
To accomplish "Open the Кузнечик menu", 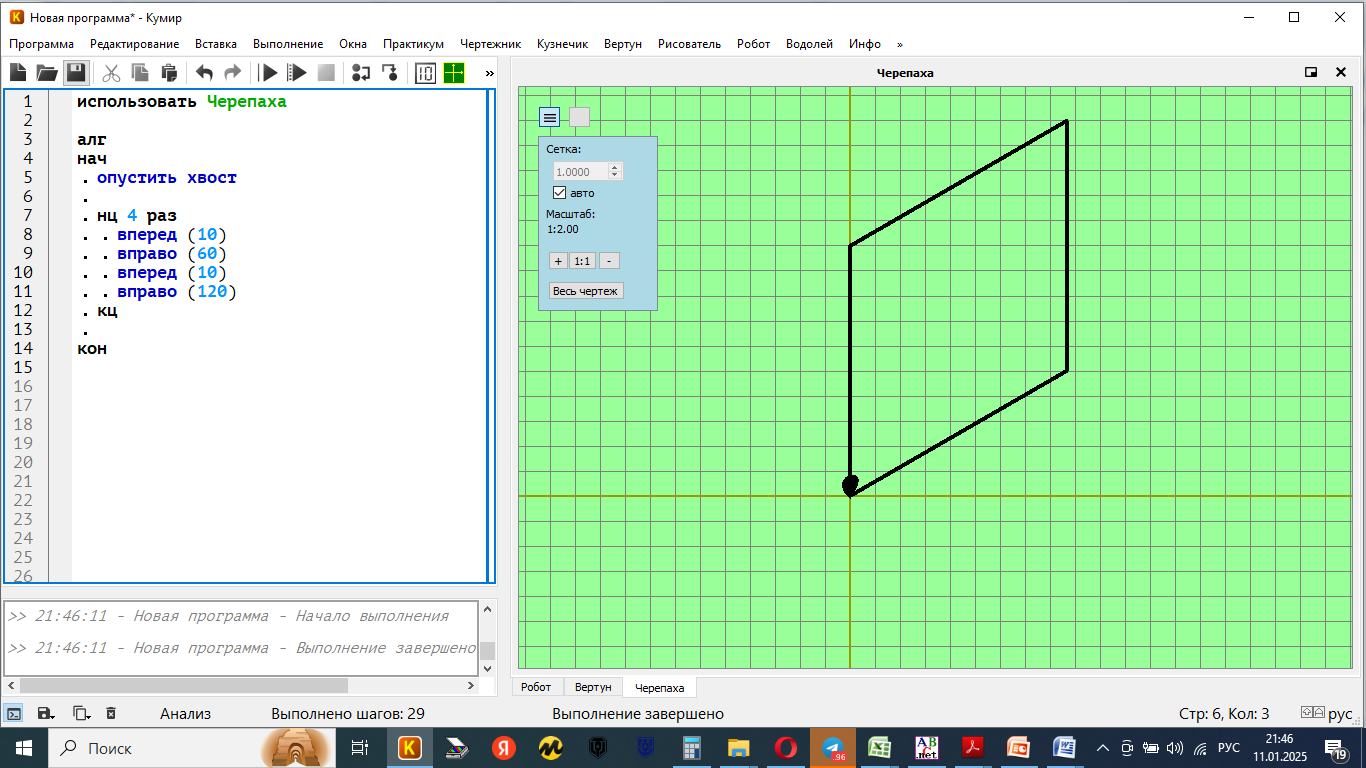I will [x=562, y=44].
